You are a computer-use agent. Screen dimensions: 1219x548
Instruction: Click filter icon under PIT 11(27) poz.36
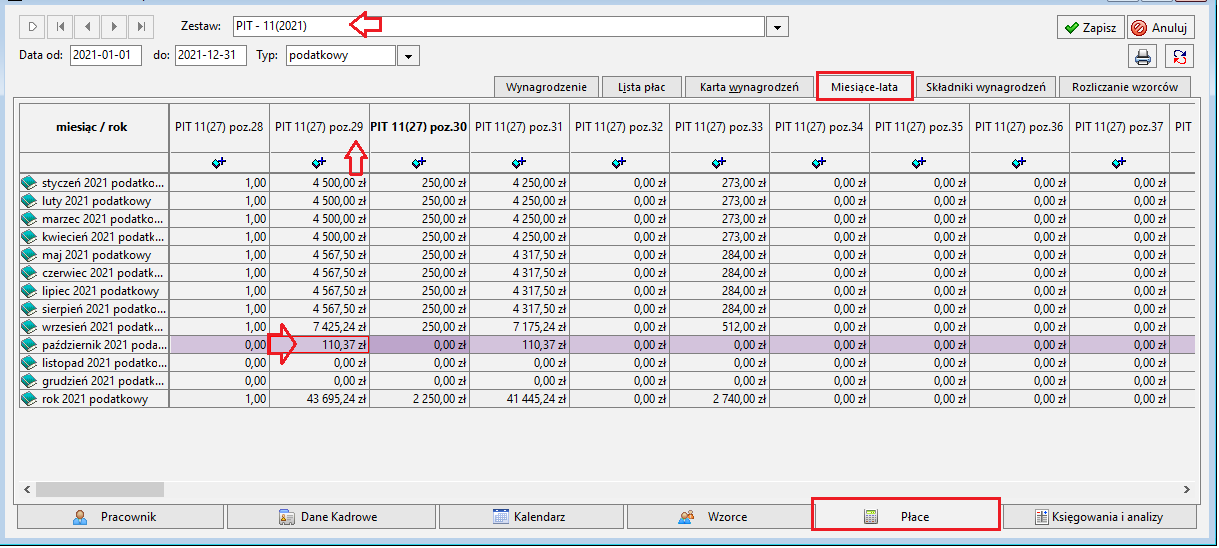[x=1019, y=162]
